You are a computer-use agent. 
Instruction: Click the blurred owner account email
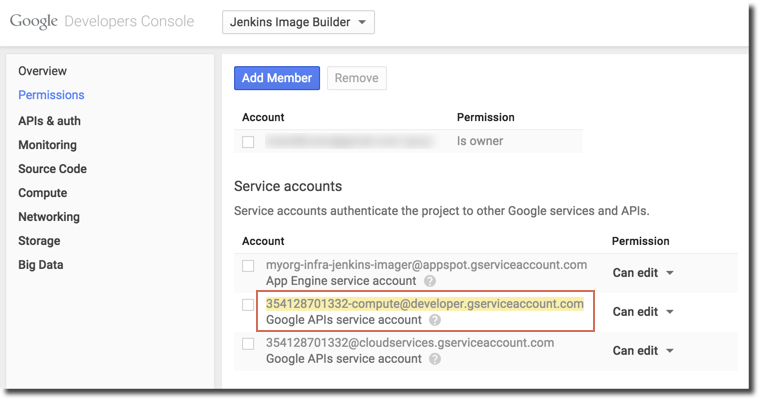[x=349, y=142]
